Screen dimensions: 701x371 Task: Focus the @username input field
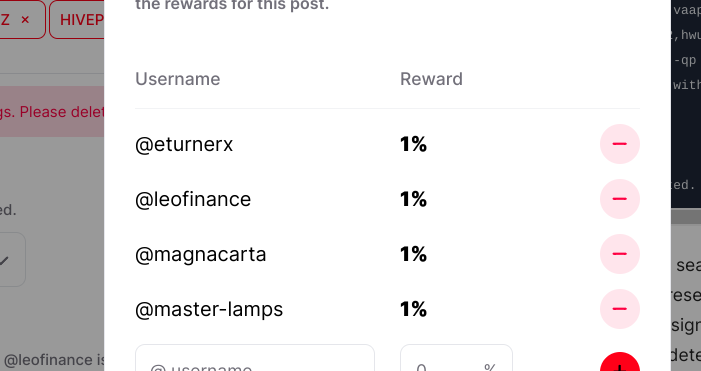(x=255, y=358)
